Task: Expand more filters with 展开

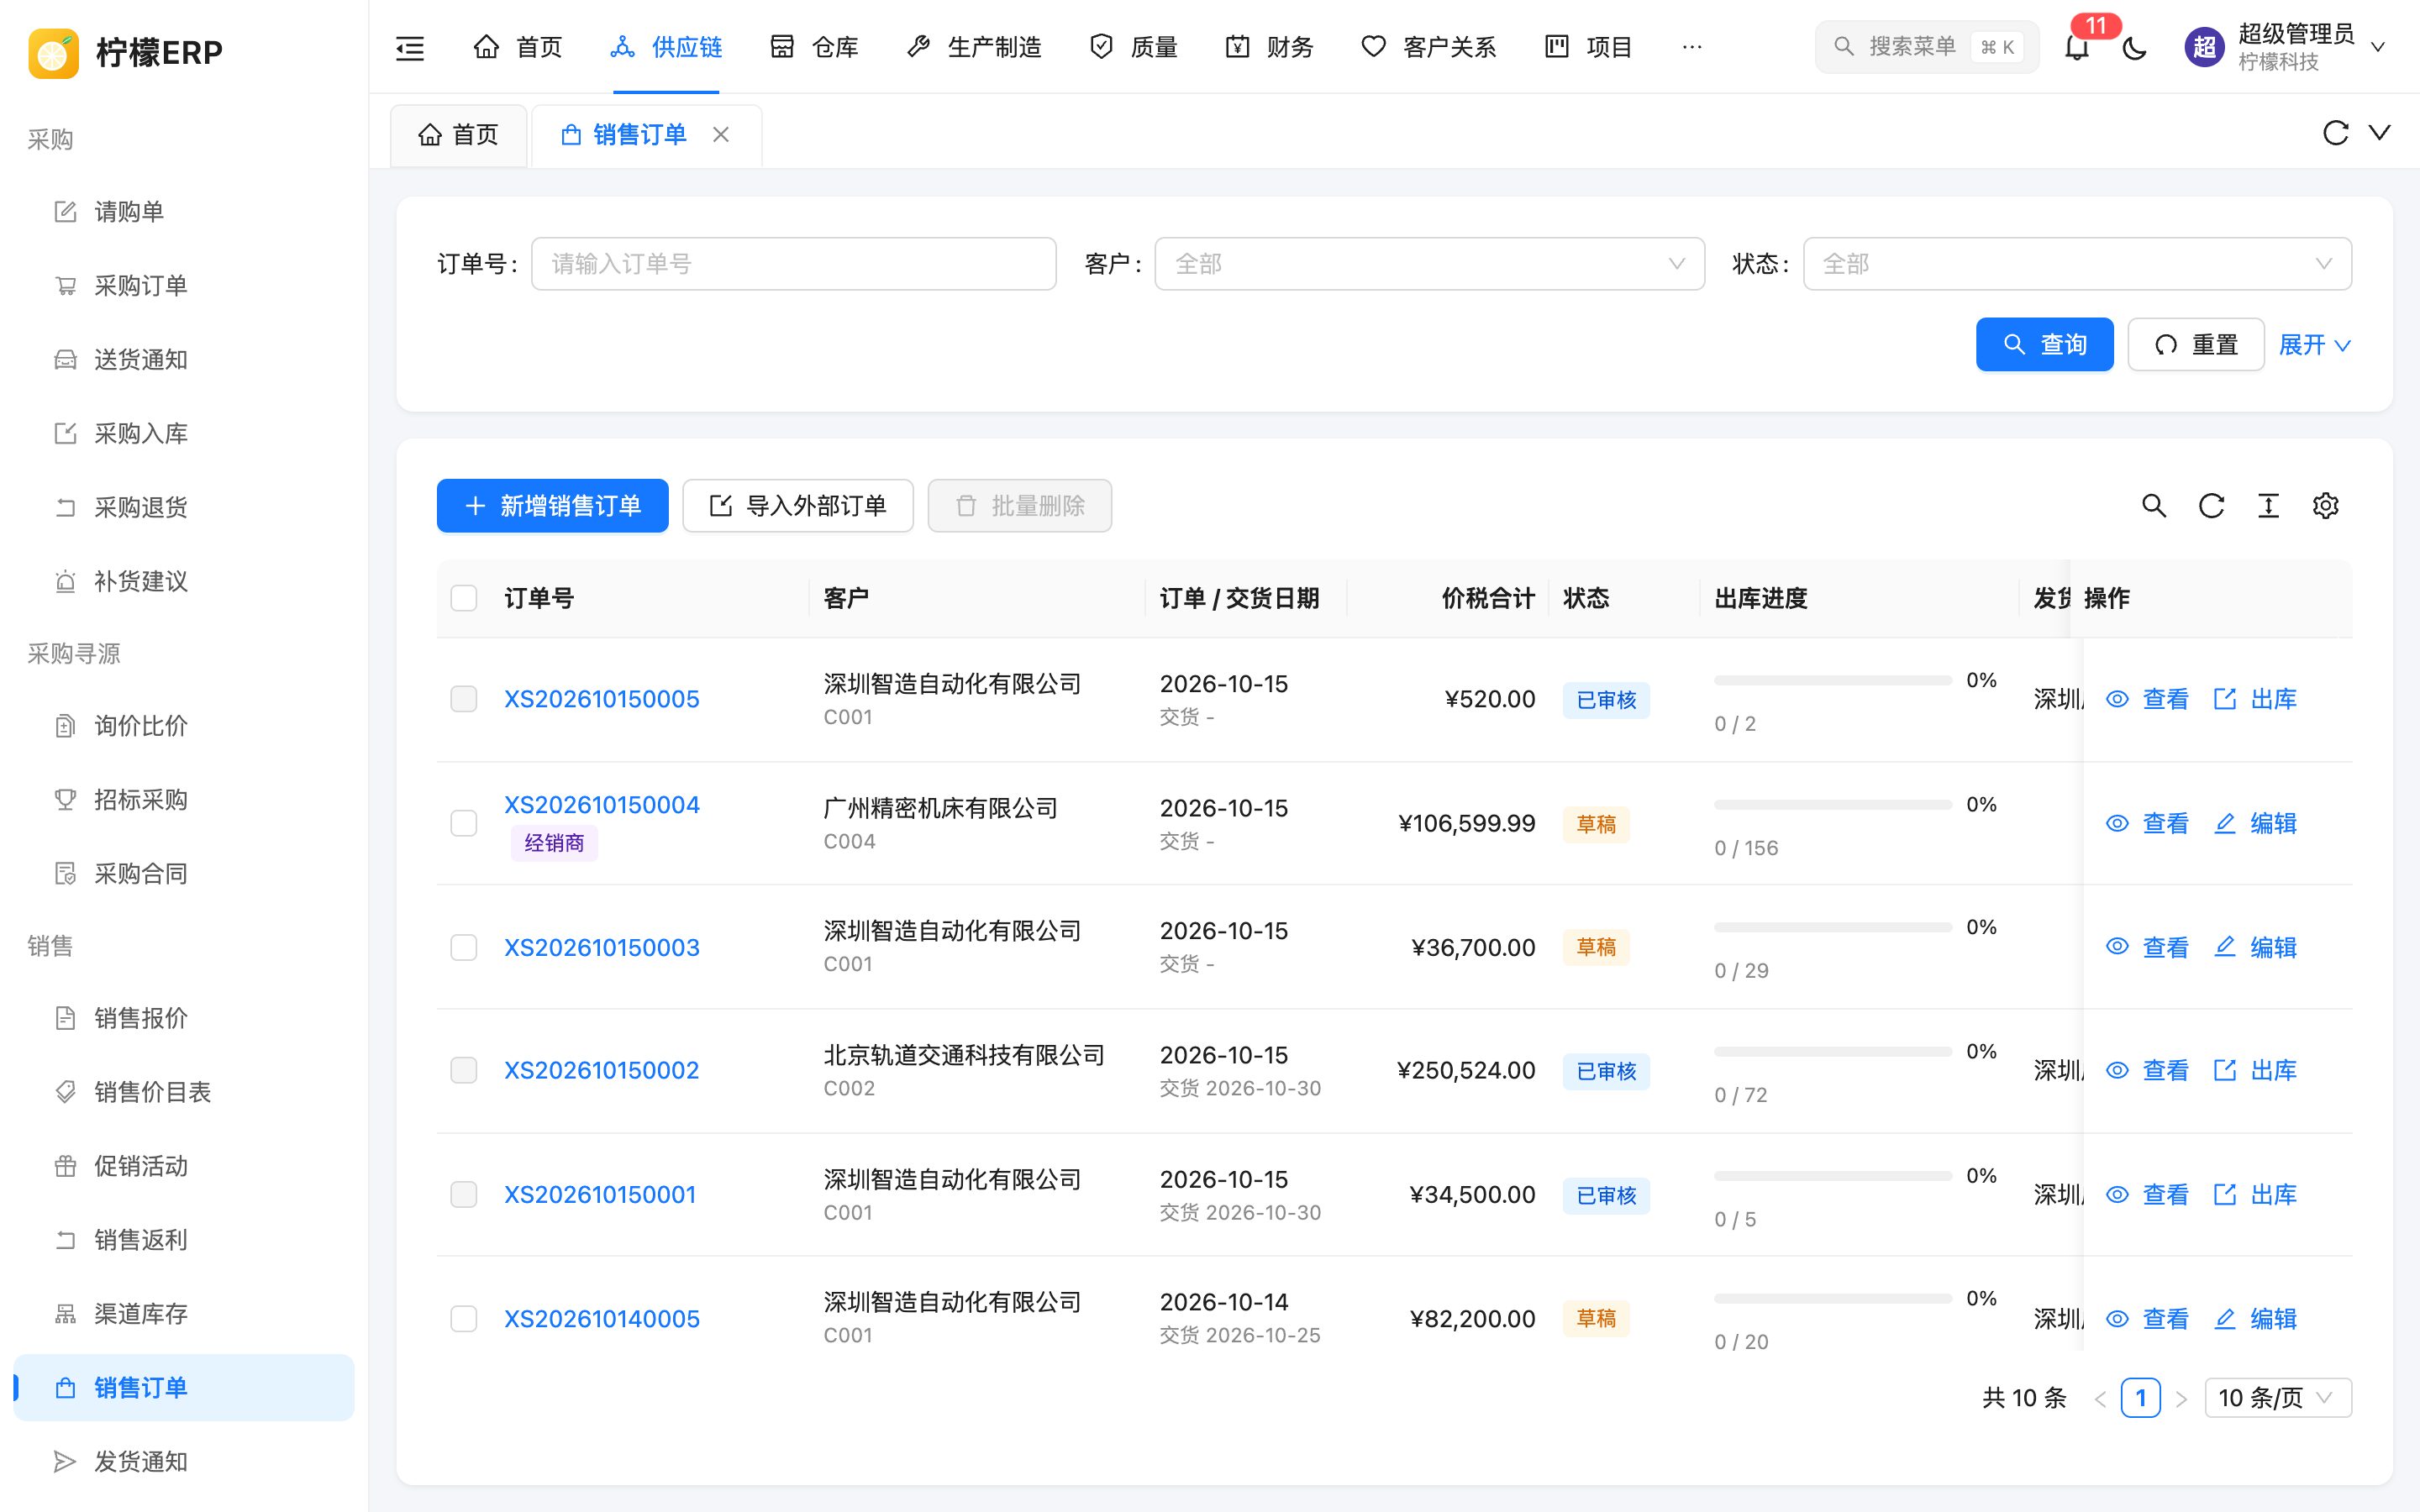Action: [x=2314, y=345]
